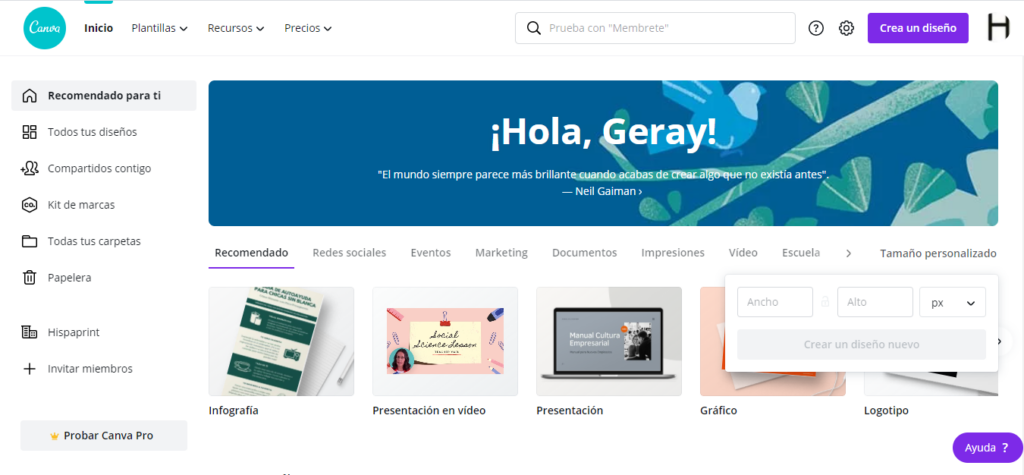Click the plus icon beside Invitar miembros
Image resolution: width=1024 pixels, height=475 pixels.
[29, 369]
